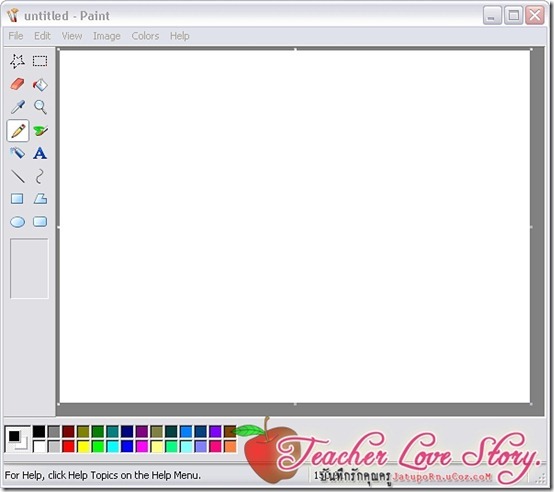Click the tool options box below tools
554x492 pixels.
pyautogui.click(x=29, y=268)
